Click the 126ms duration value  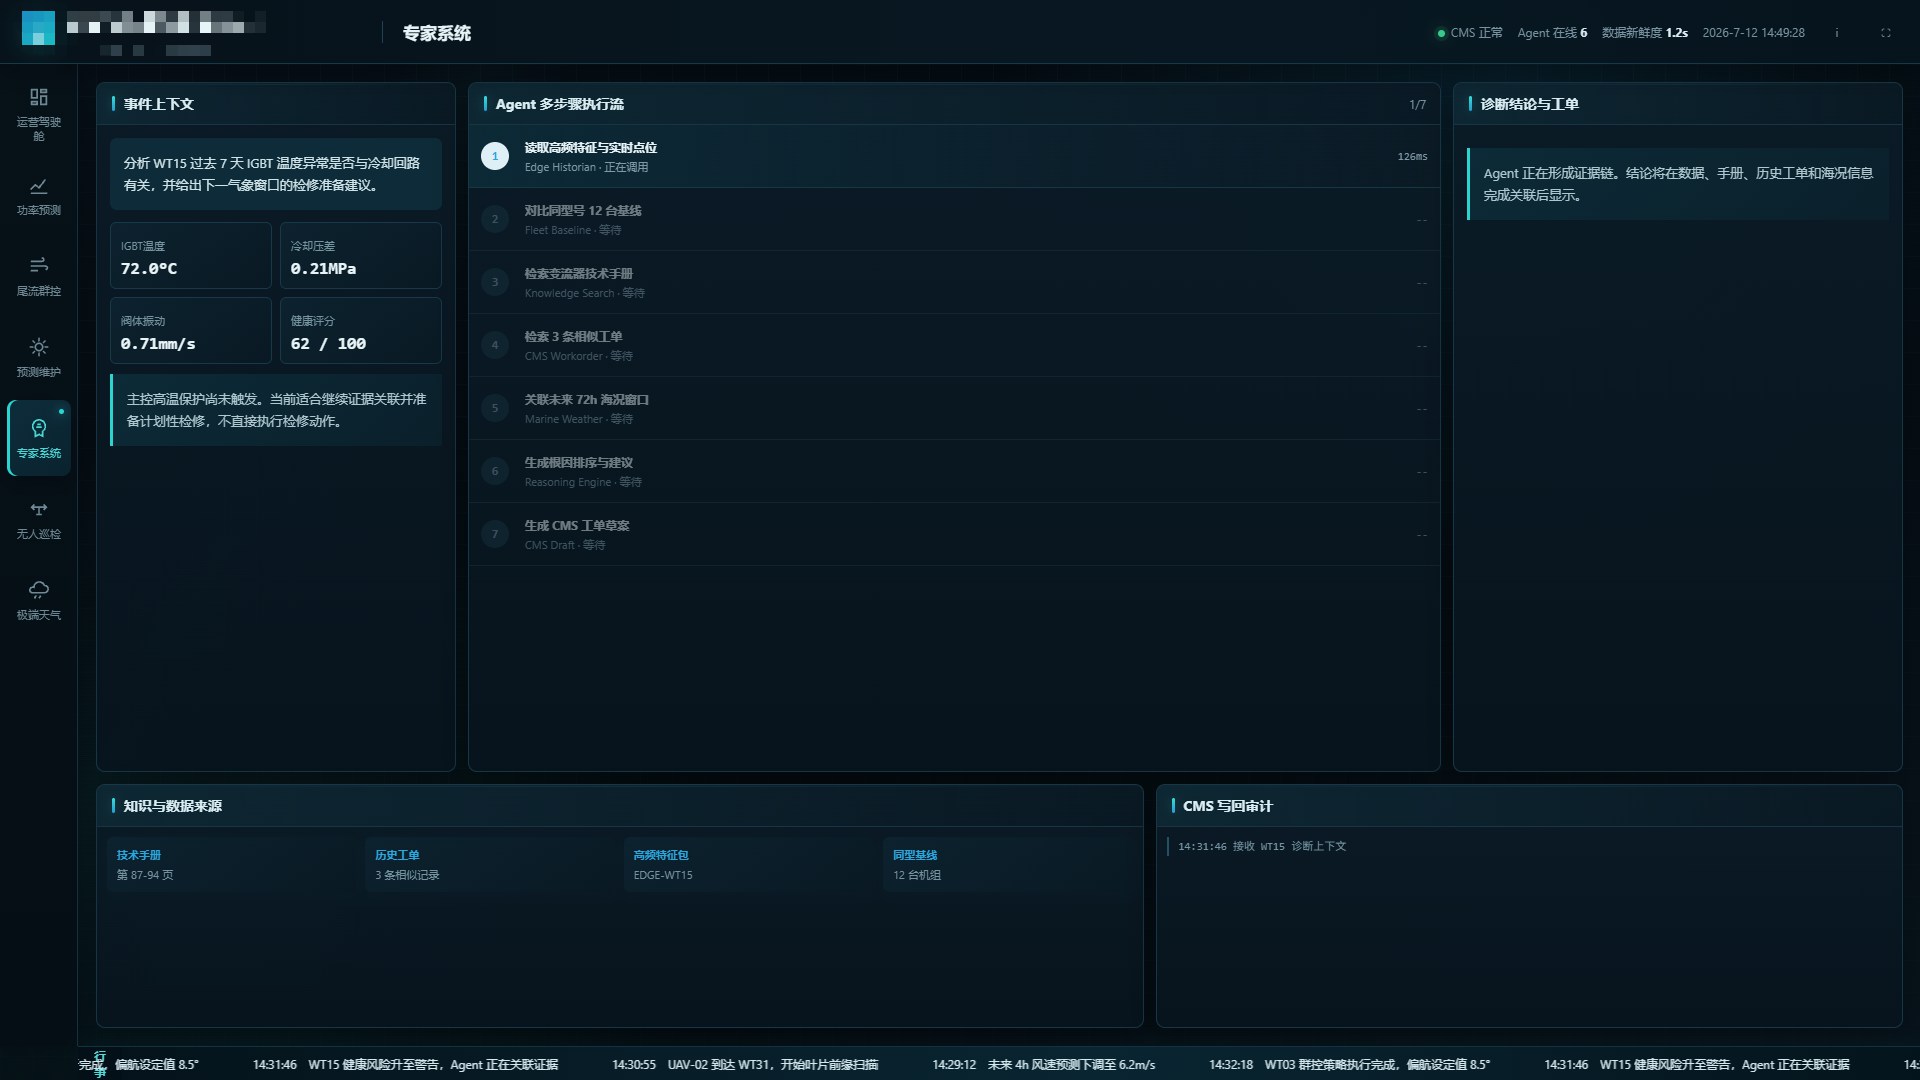point(1412,156)
